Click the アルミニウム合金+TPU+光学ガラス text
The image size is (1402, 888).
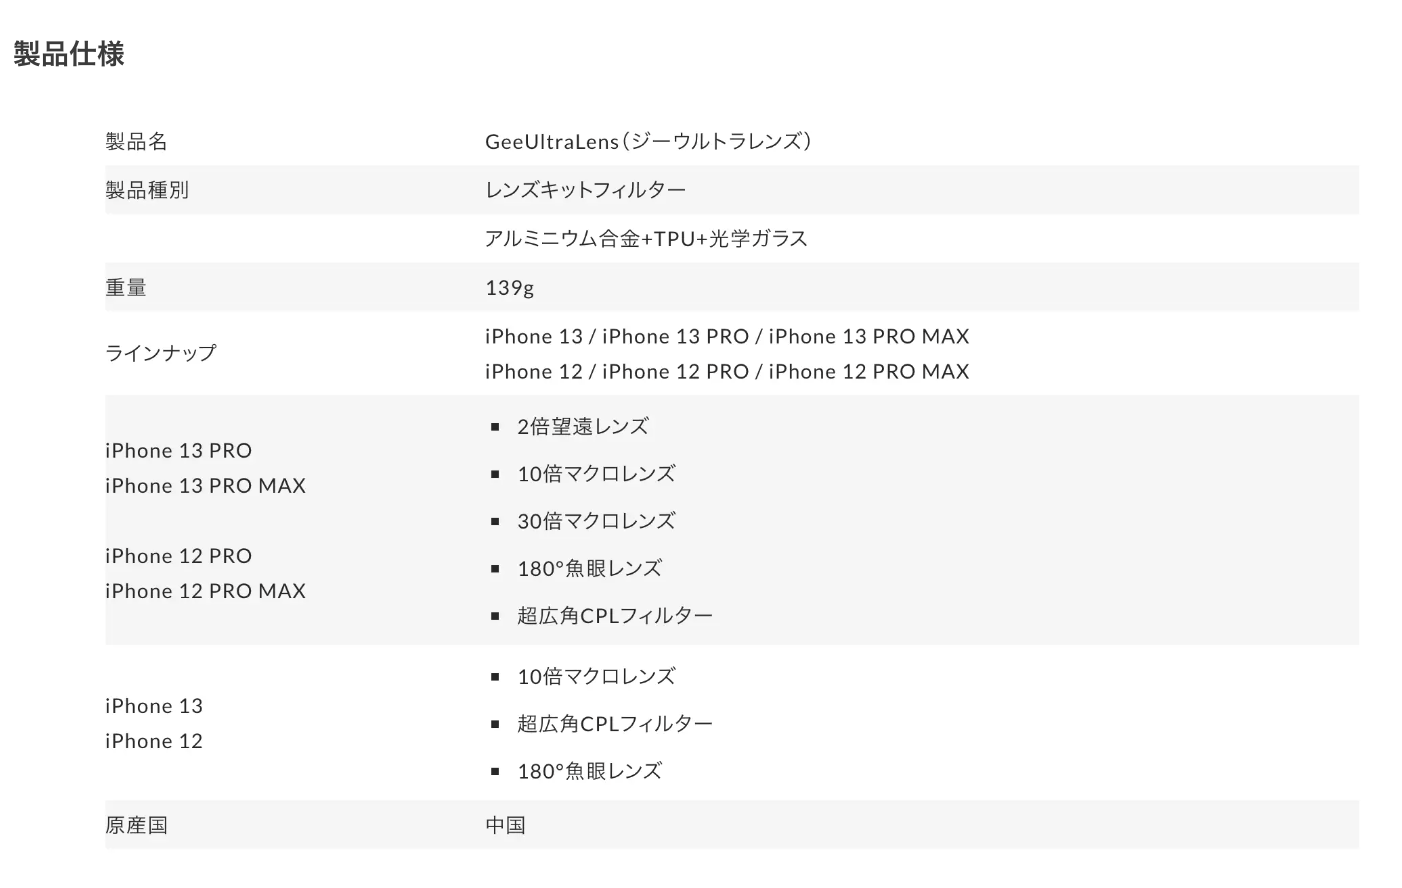coord(646,239)
